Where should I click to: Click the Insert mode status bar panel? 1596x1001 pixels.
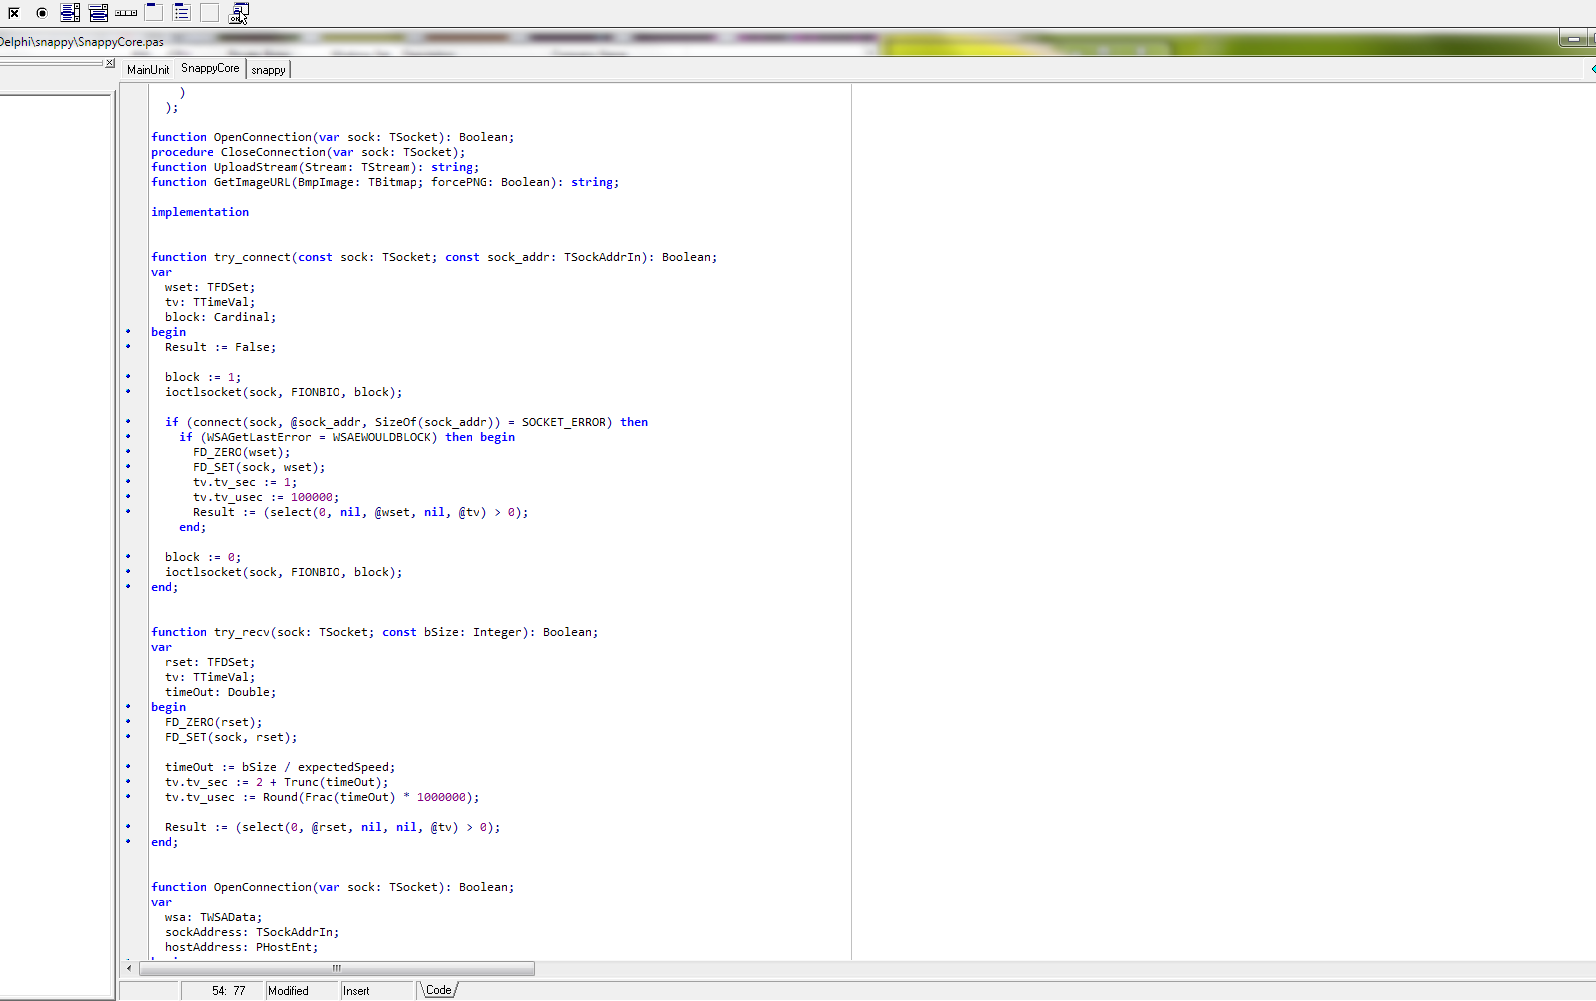[377, 991]
